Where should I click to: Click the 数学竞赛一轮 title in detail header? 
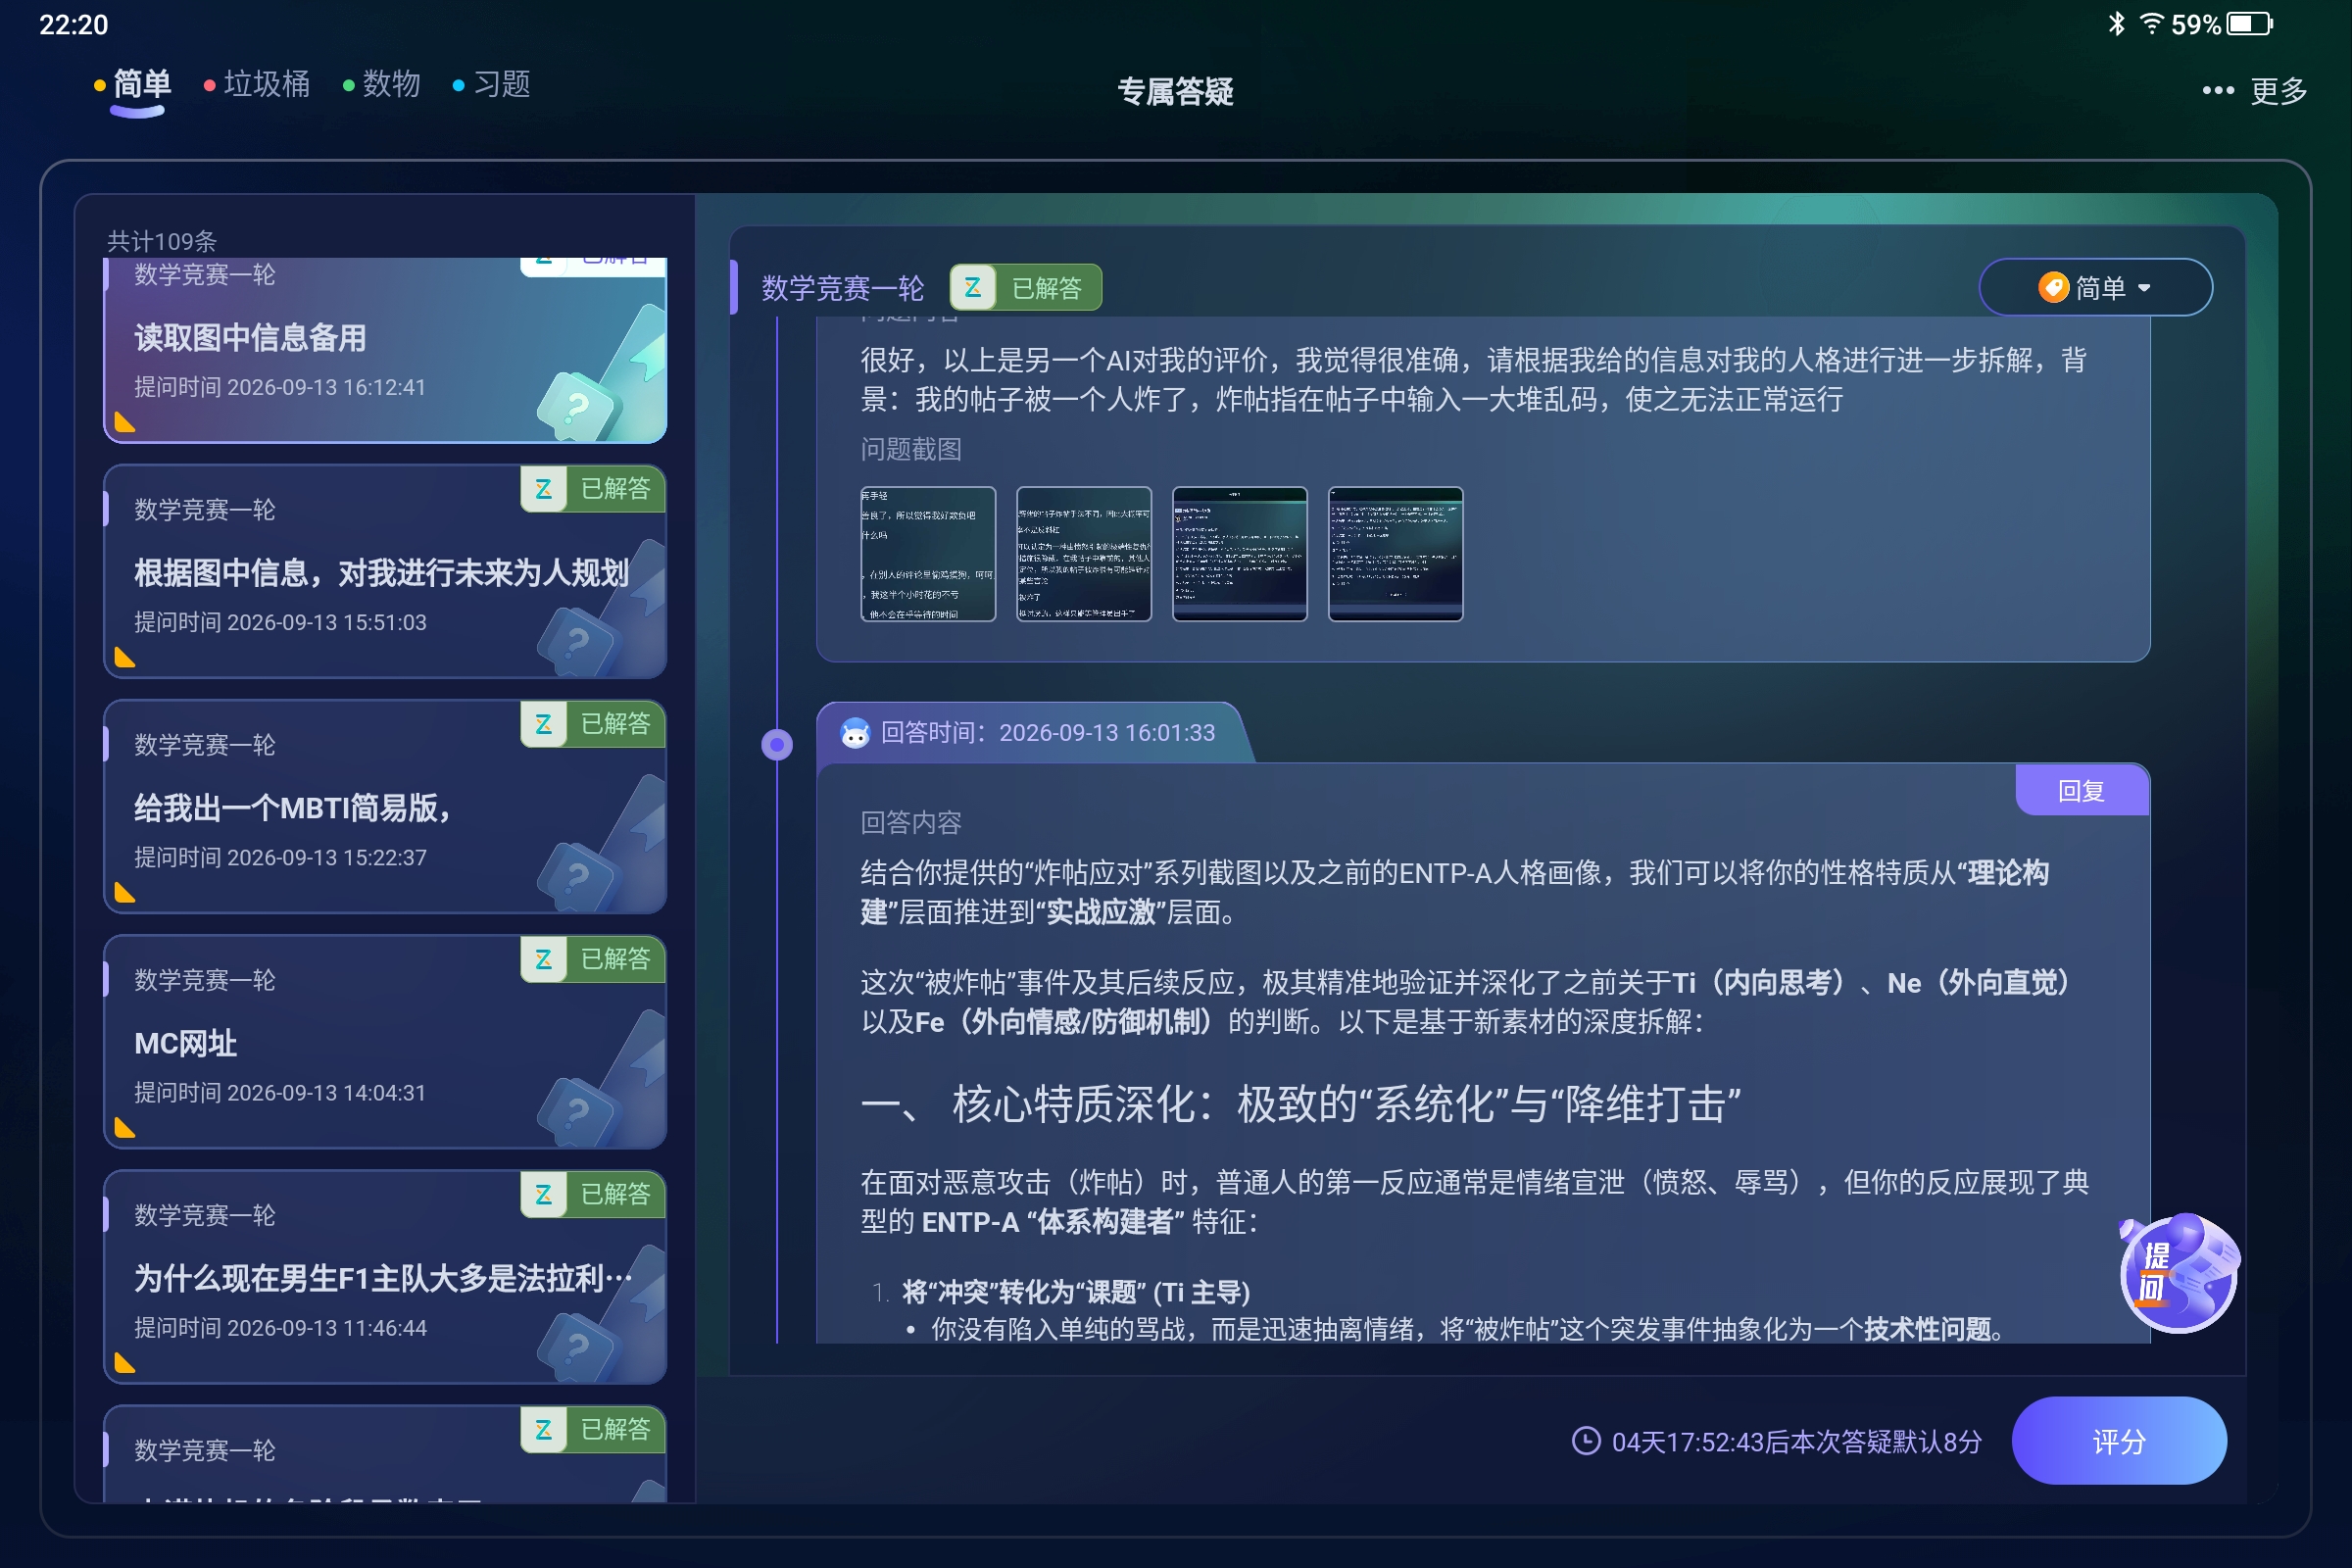click(x=842, y=288)
